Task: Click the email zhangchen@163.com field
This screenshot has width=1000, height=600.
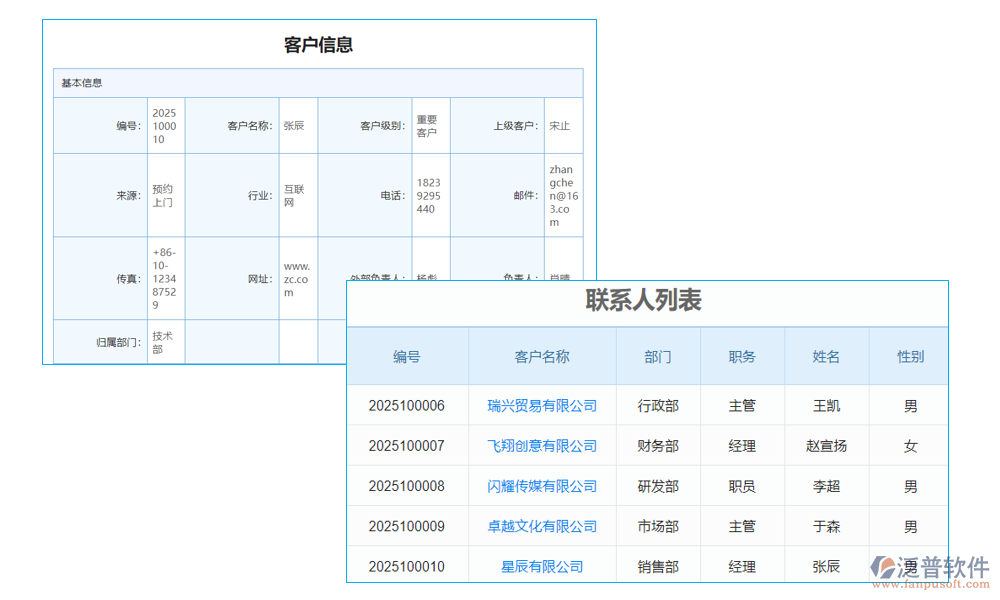Action: 562,195
